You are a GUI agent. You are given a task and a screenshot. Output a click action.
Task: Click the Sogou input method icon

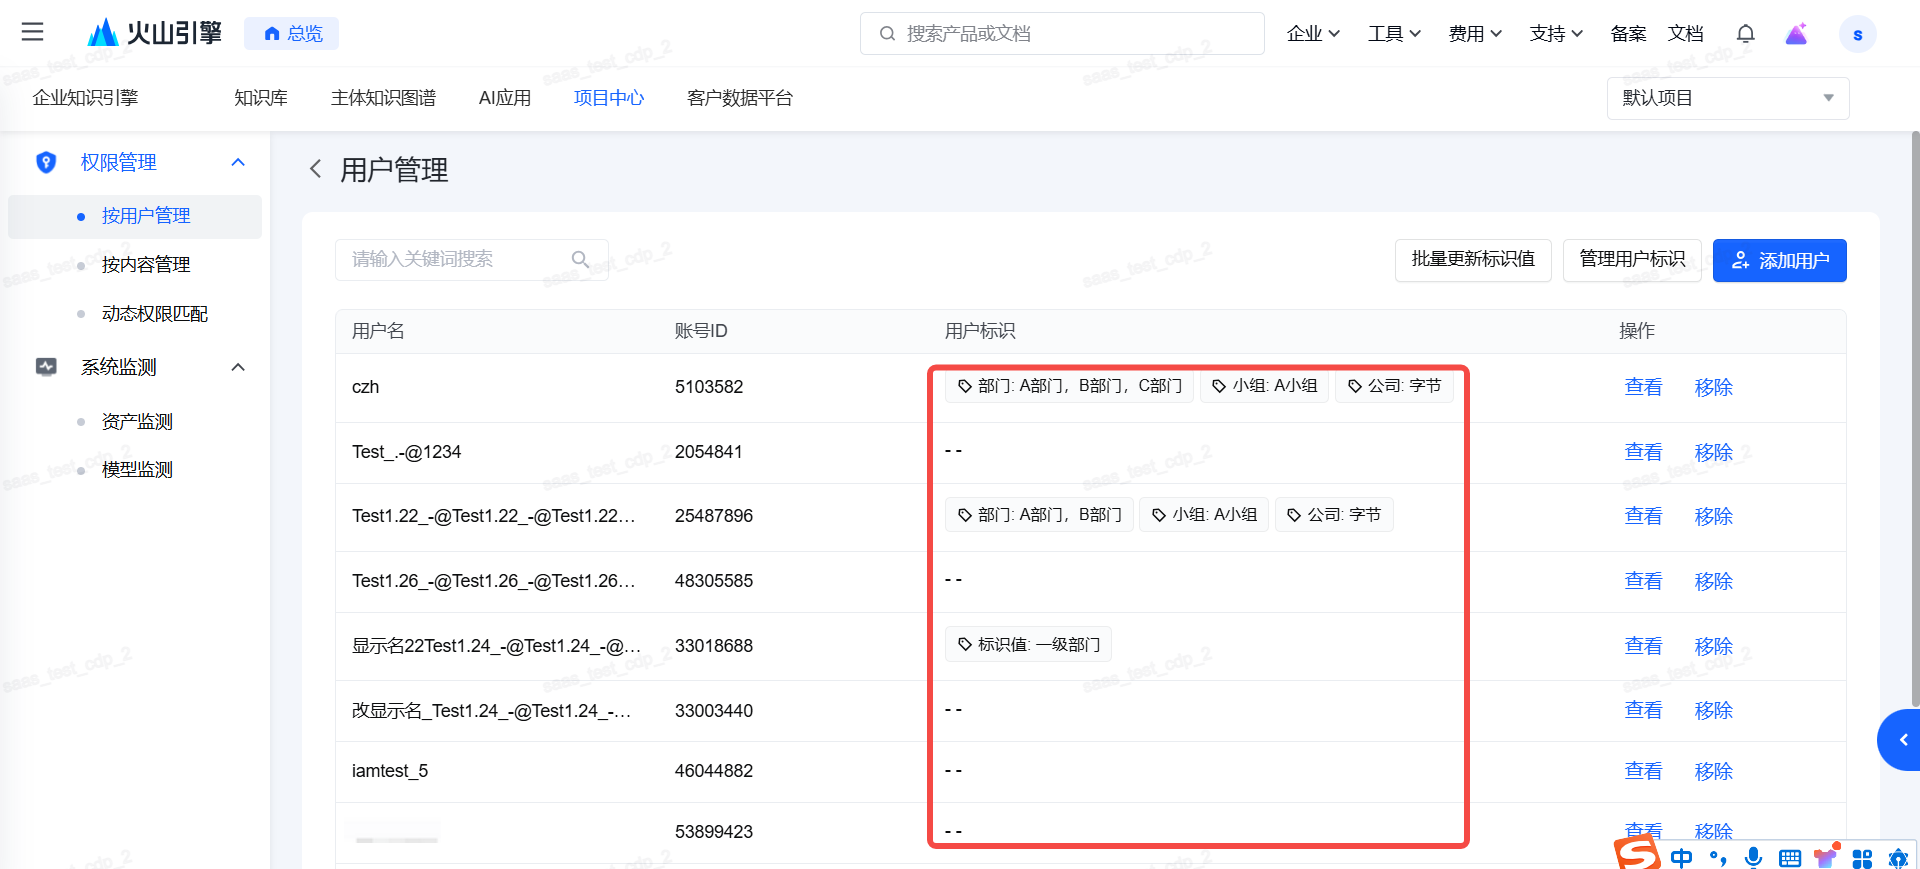pos(1637,854)
